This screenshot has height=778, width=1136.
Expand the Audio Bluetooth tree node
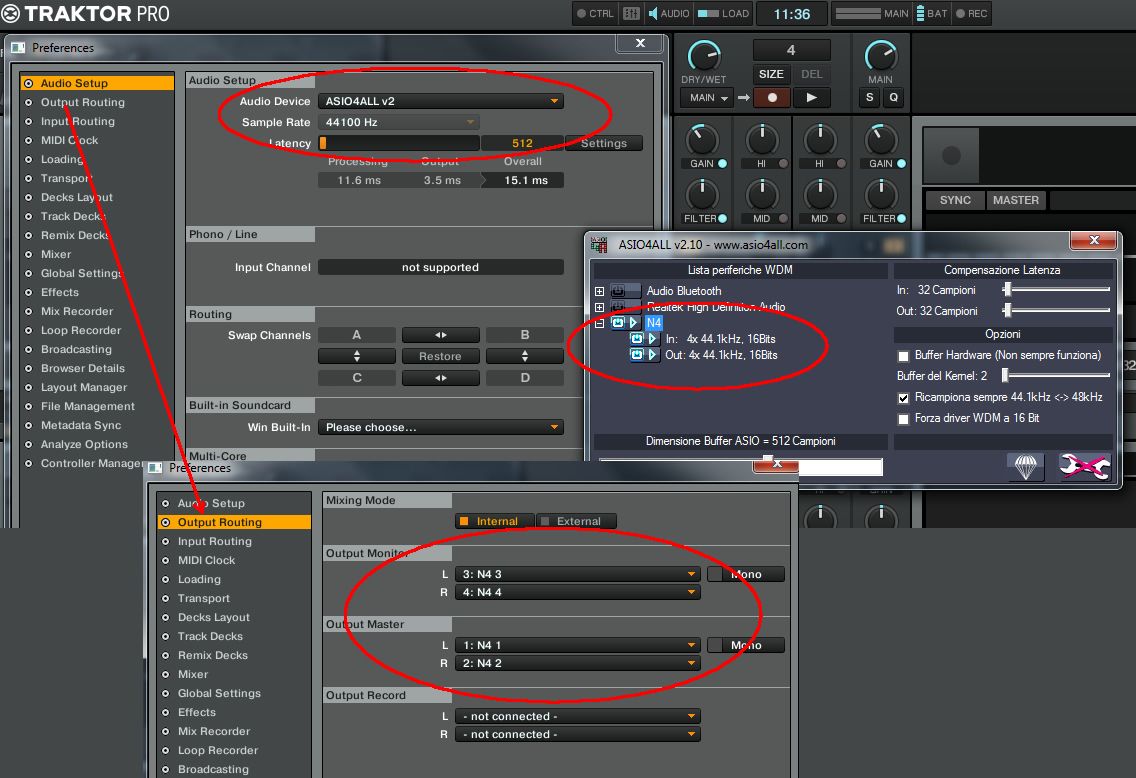(x=599, y=291)
